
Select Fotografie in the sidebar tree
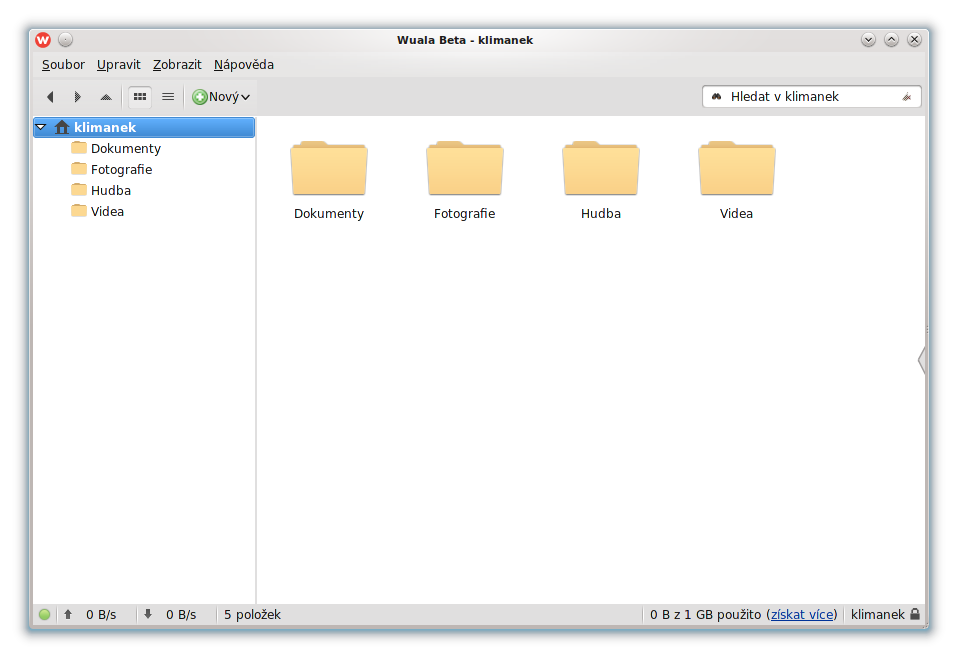pyautogui.click(x=121, y=169)
